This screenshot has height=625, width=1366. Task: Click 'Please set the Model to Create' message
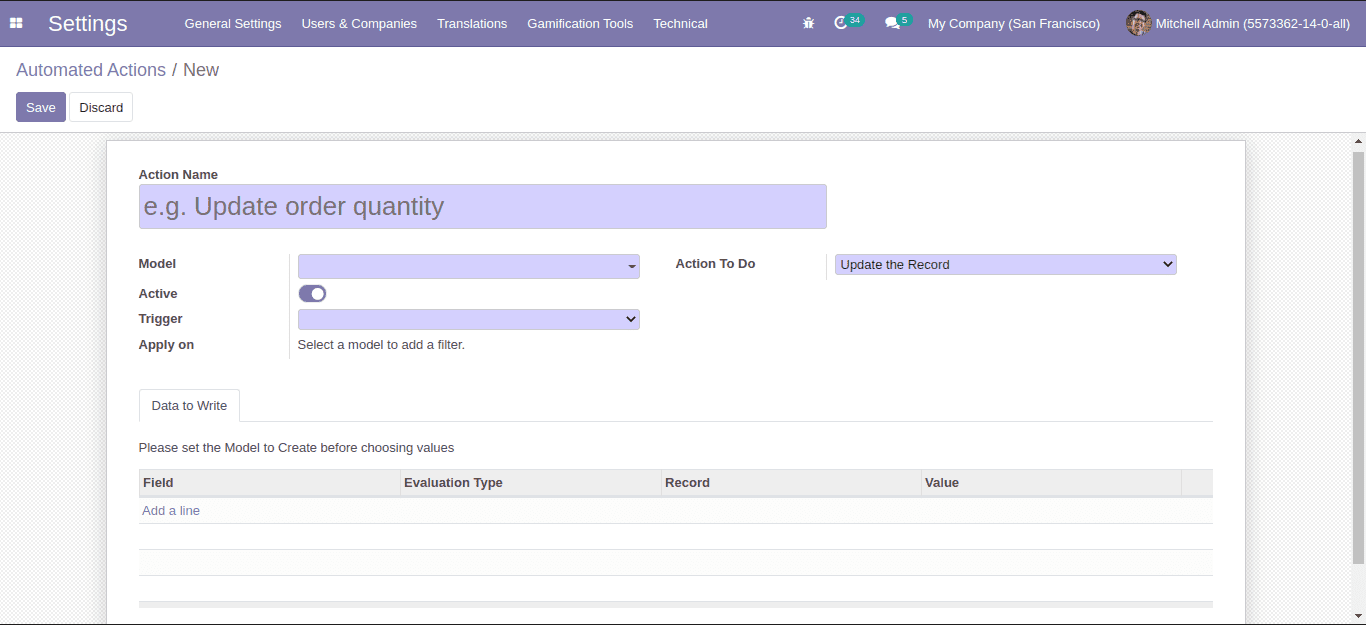click(296, 447)
